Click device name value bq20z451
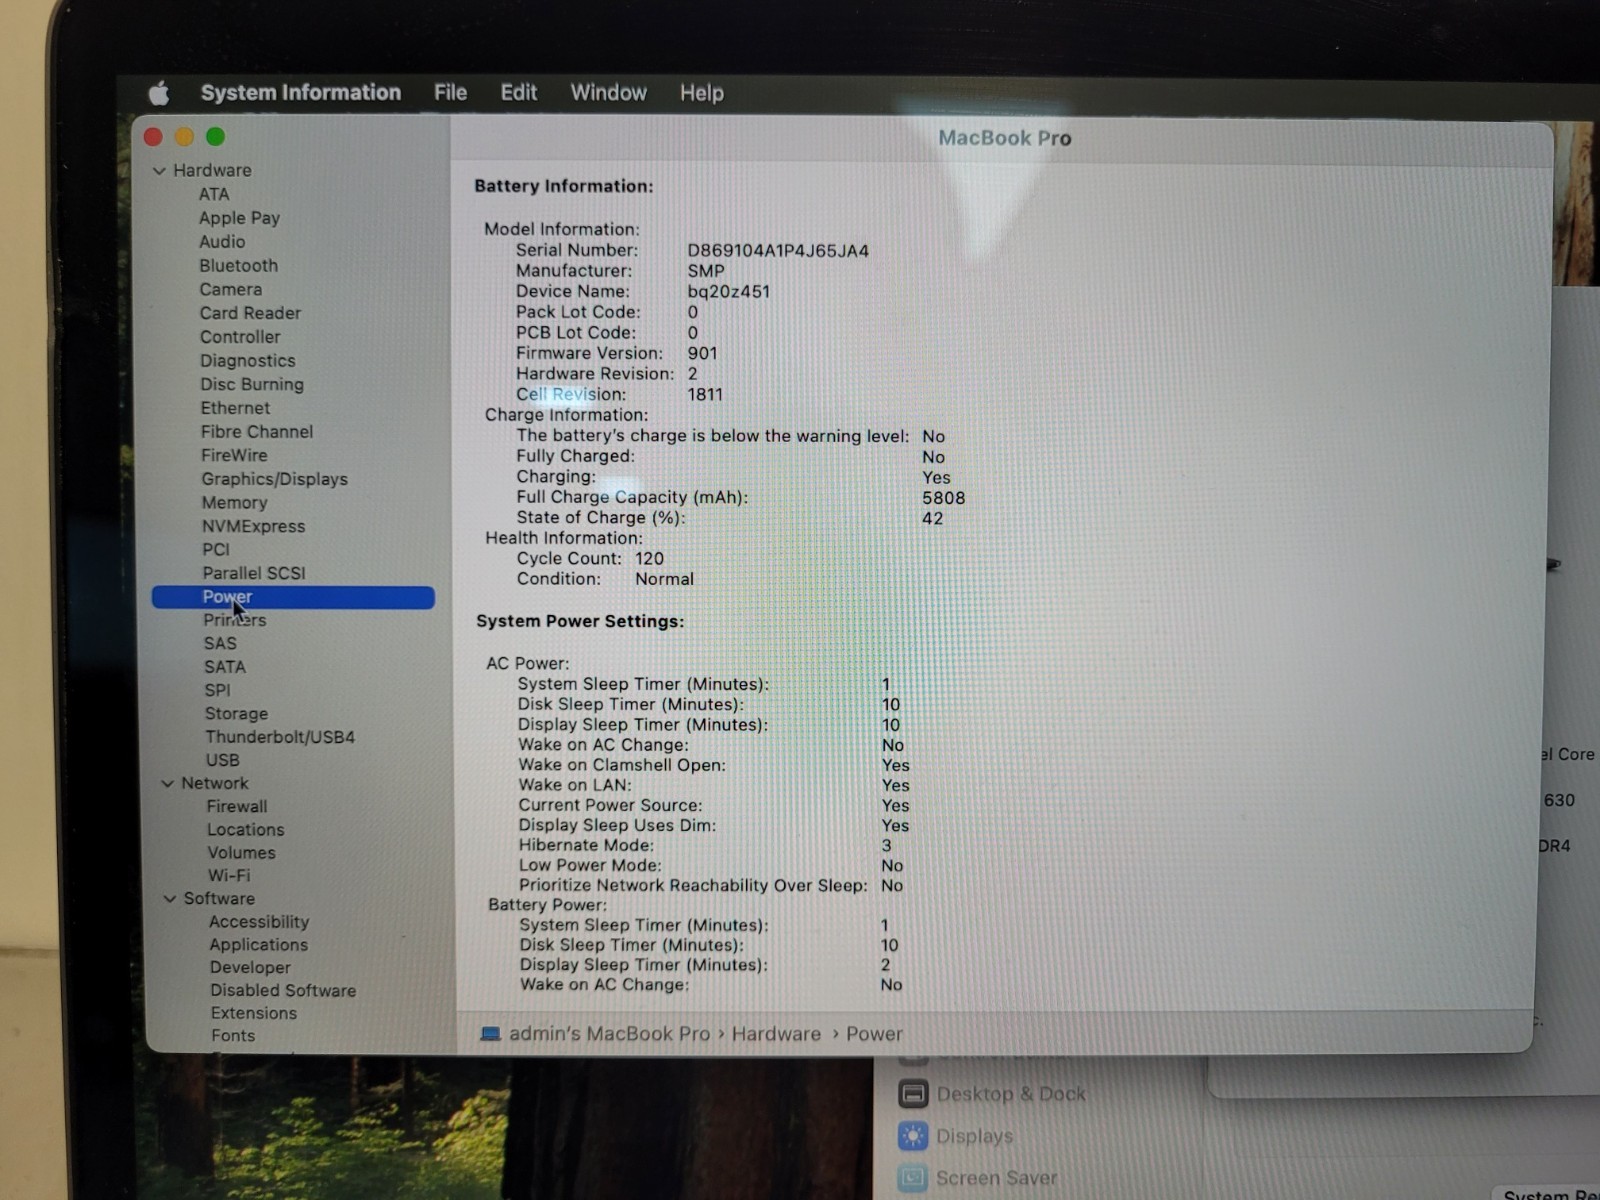Image resolution: width=1600 pixels, height=1200 pixels. [729, 292]
